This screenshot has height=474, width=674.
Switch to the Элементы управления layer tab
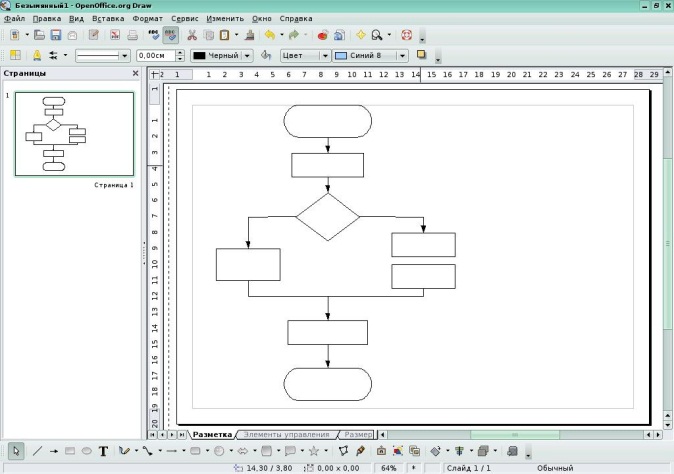286,434
